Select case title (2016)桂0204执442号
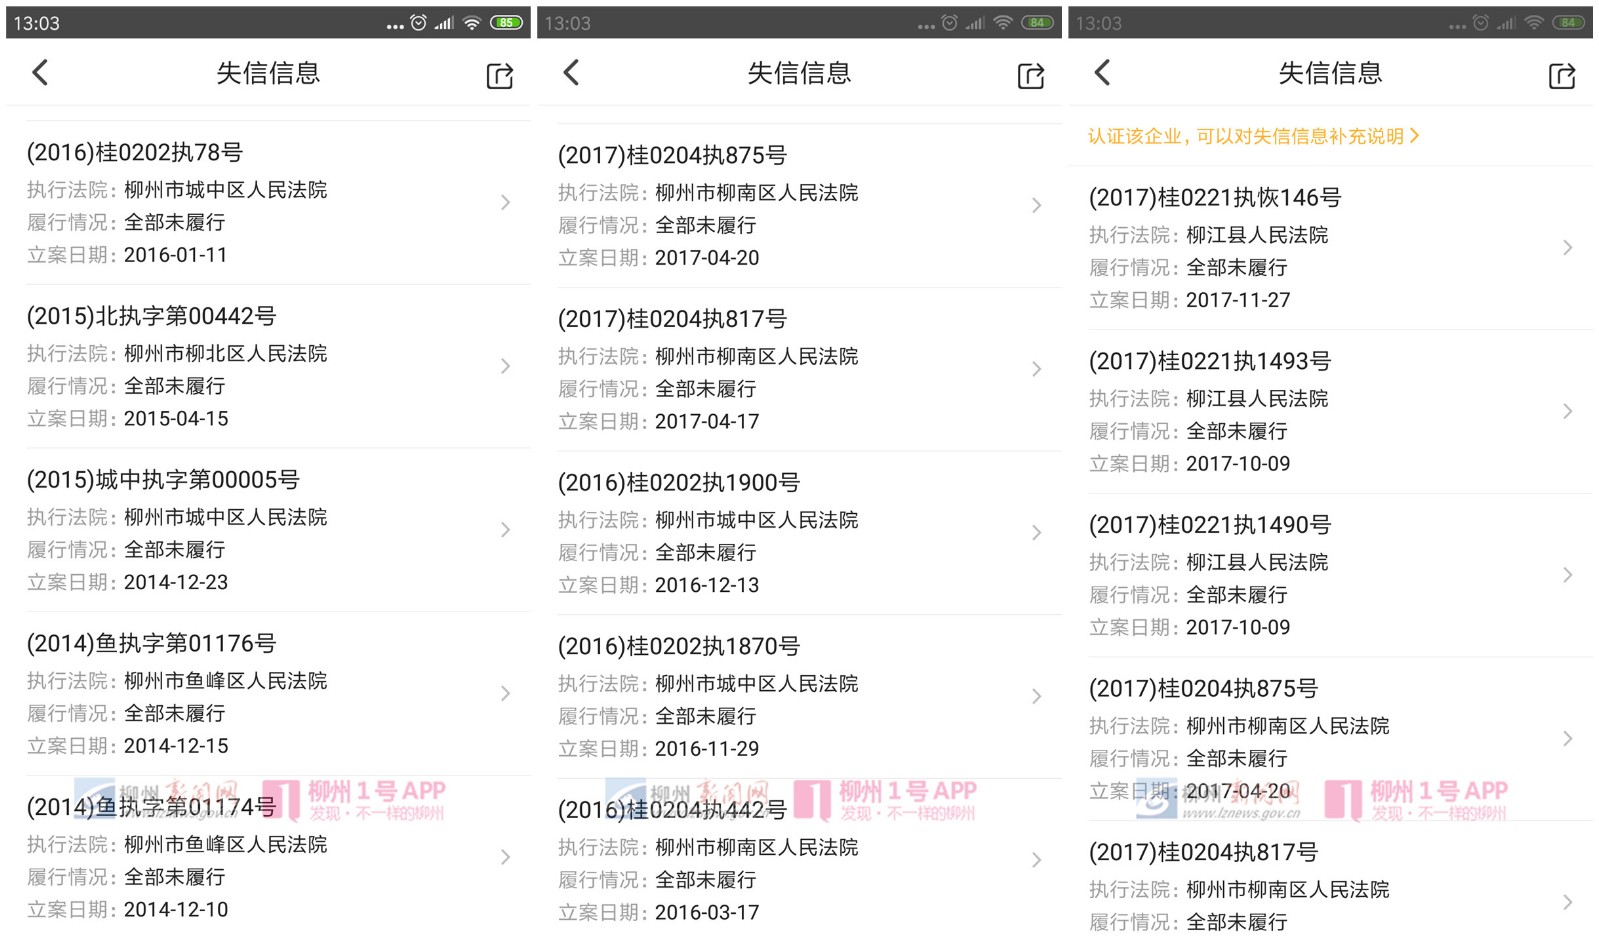Screen dimensions: 1599x945 tap(672, 810)
